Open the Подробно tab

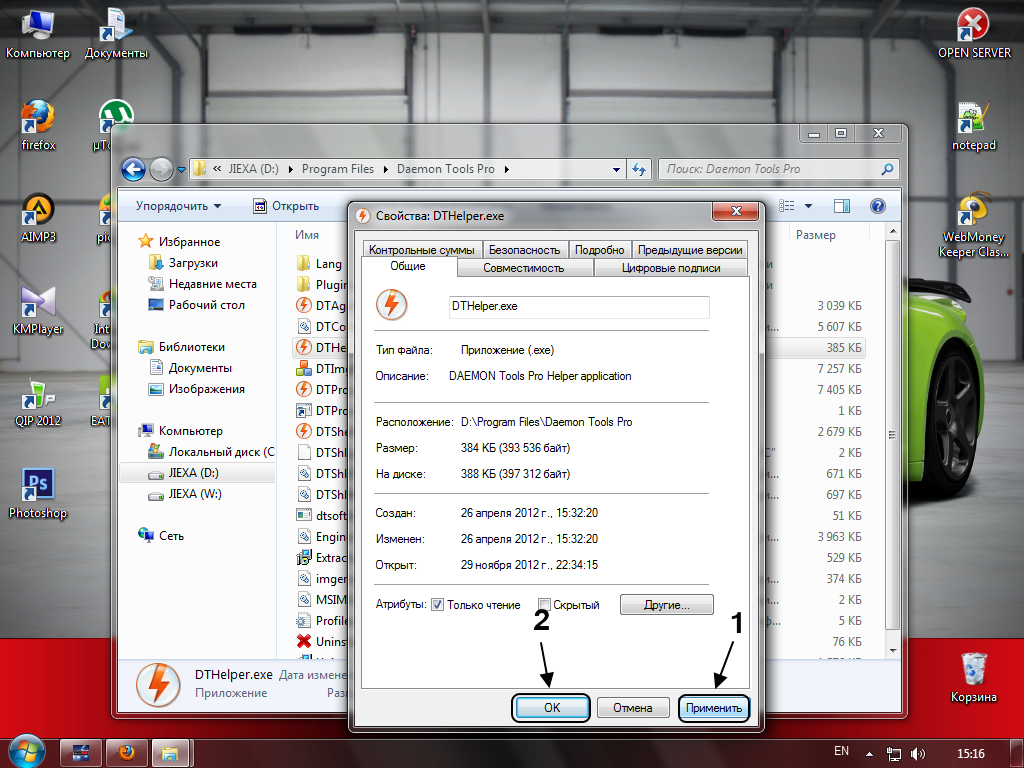[x=600, y=249]
